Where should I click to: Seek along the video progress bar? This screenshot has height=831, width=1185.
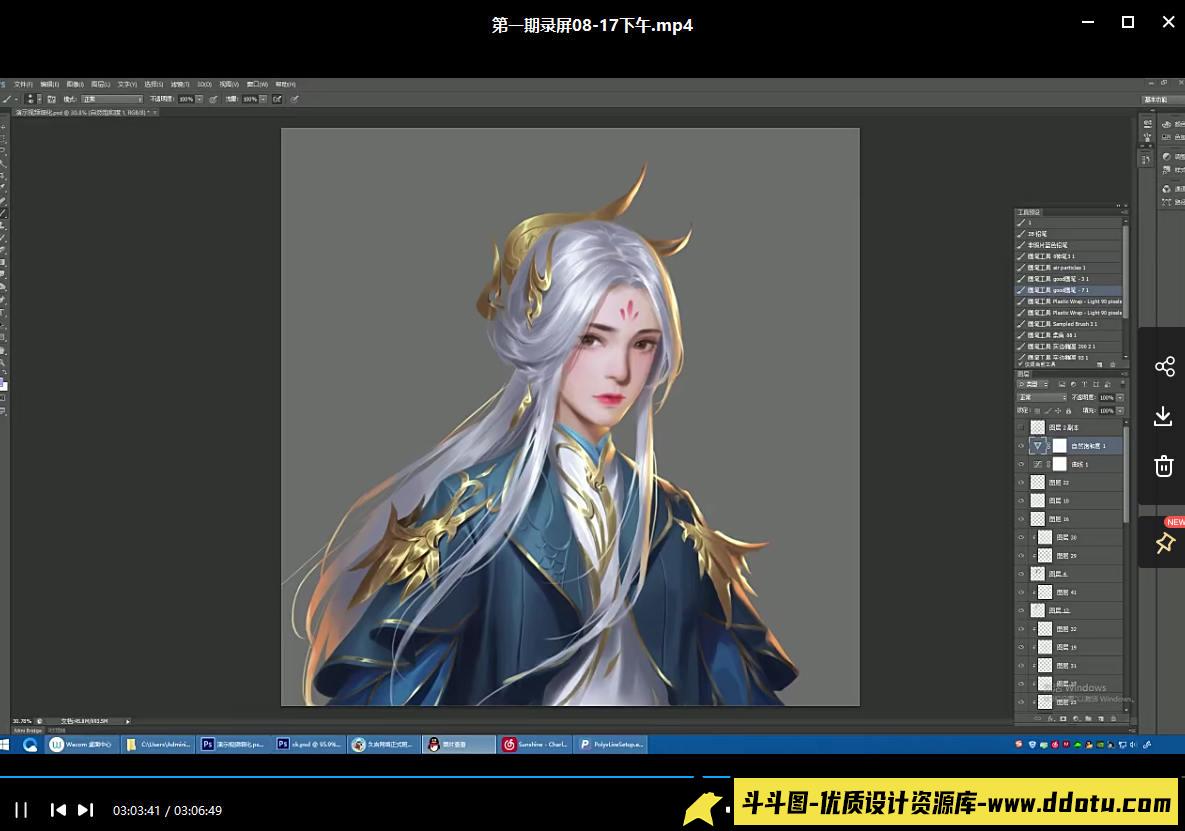[592, 777]
